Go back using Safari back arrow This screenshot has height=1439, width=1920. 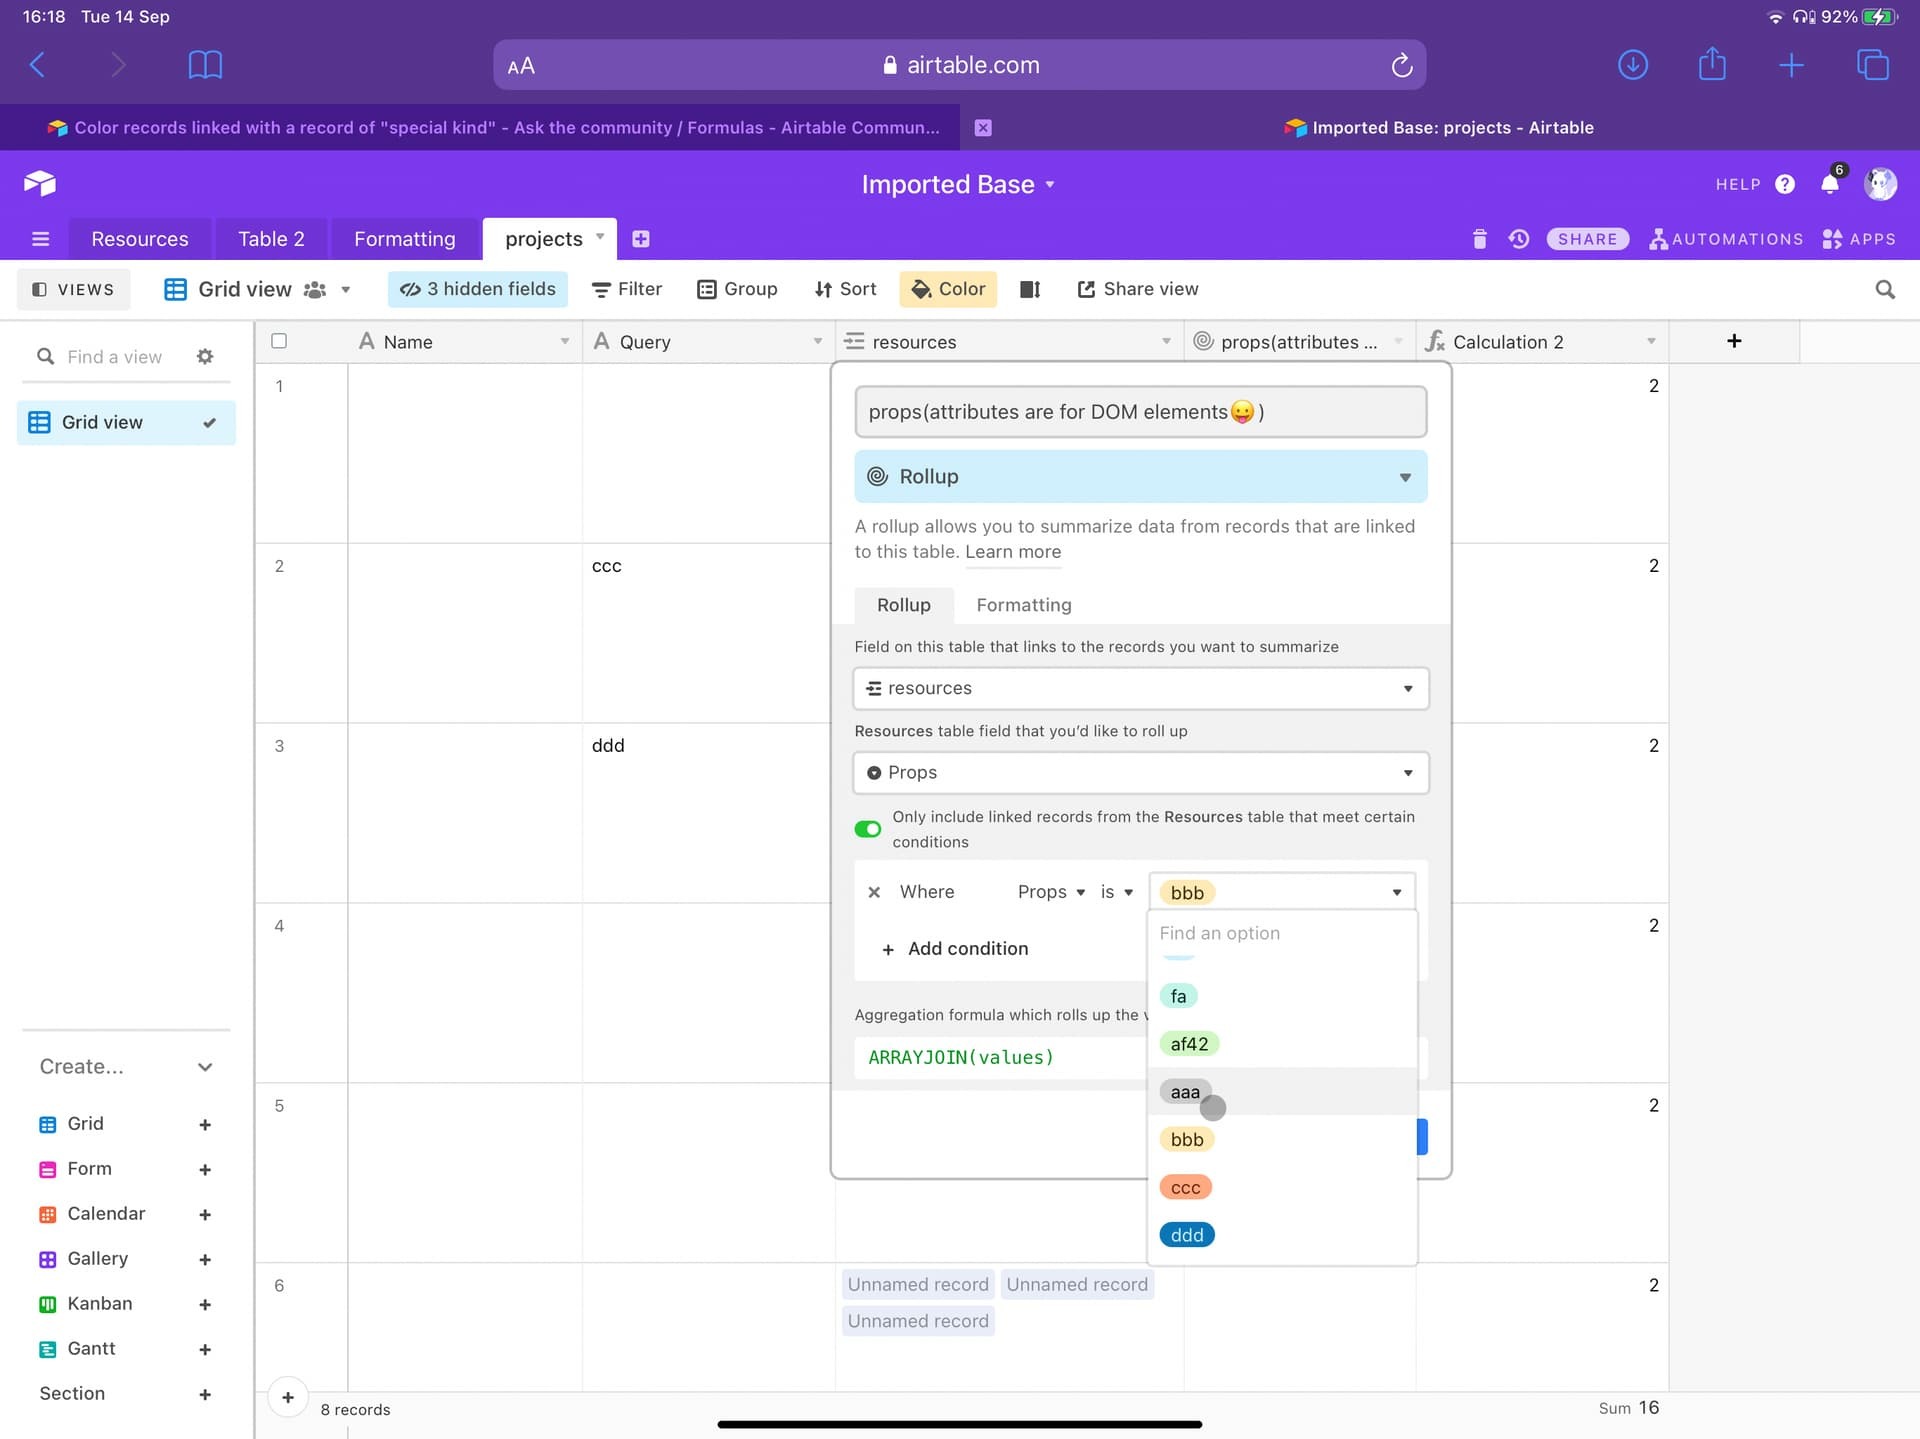point(37,65)
